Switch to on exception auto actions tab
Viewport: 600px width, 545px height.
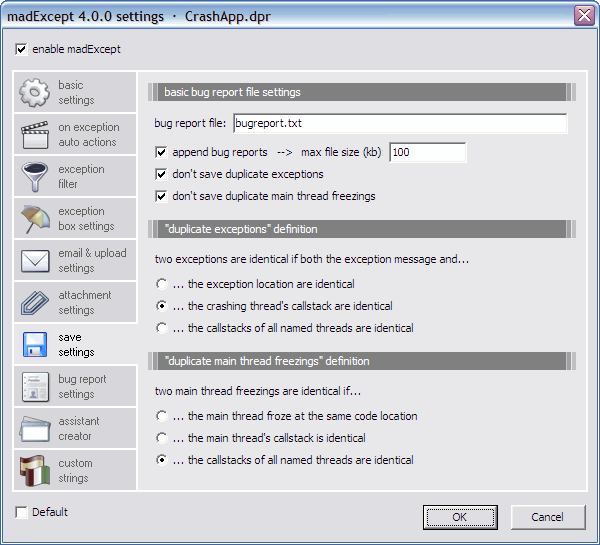pyautogui.click(x=75, y=134)
